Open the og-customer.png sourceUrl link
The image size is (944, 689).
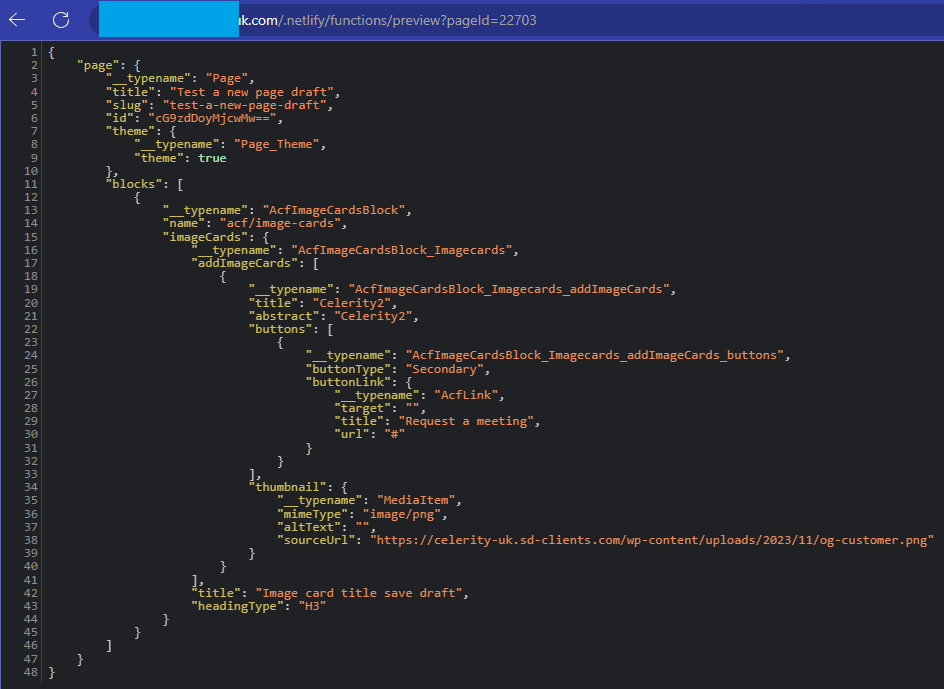pos(651,539)
